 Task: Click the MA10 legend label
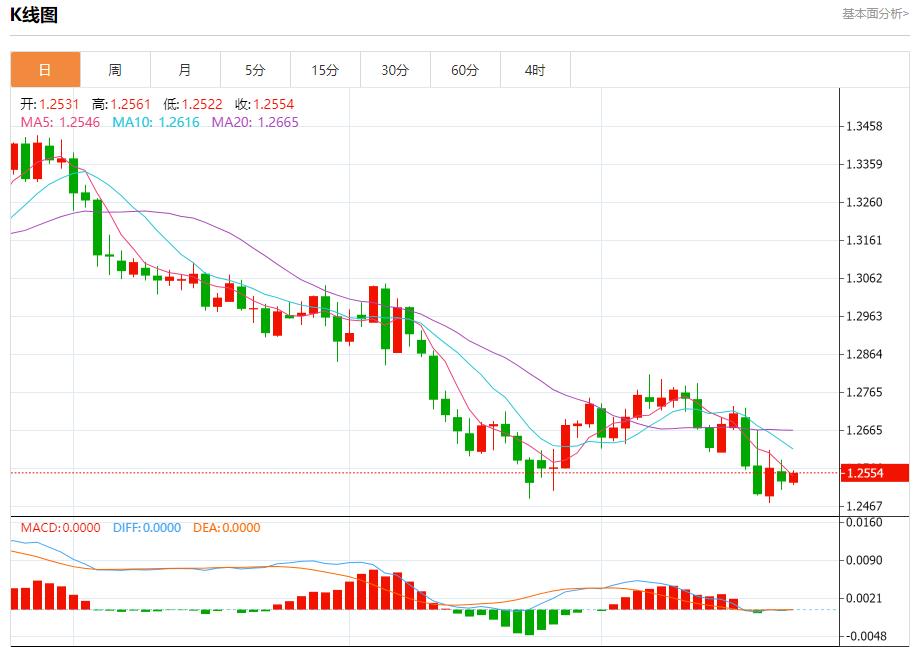tap(155, 122)
